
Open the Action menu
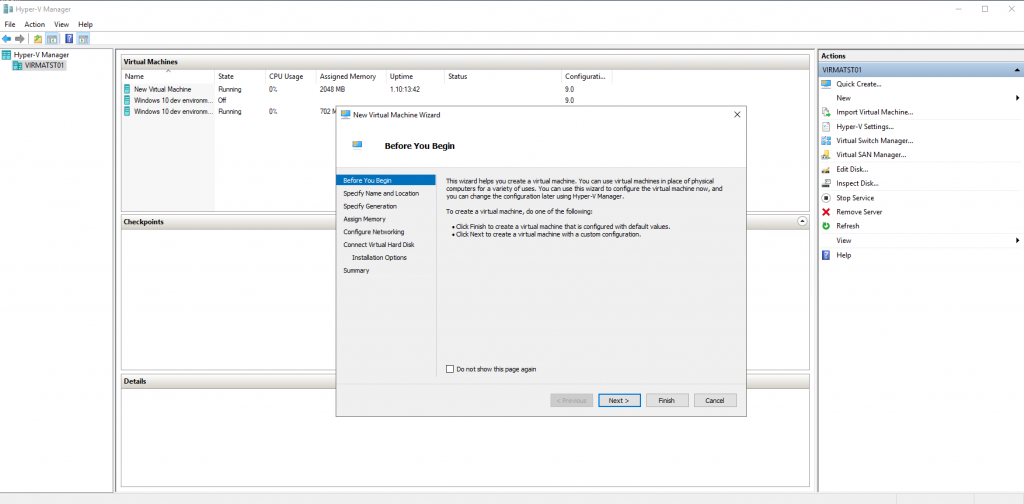click(x=35, y=24)
